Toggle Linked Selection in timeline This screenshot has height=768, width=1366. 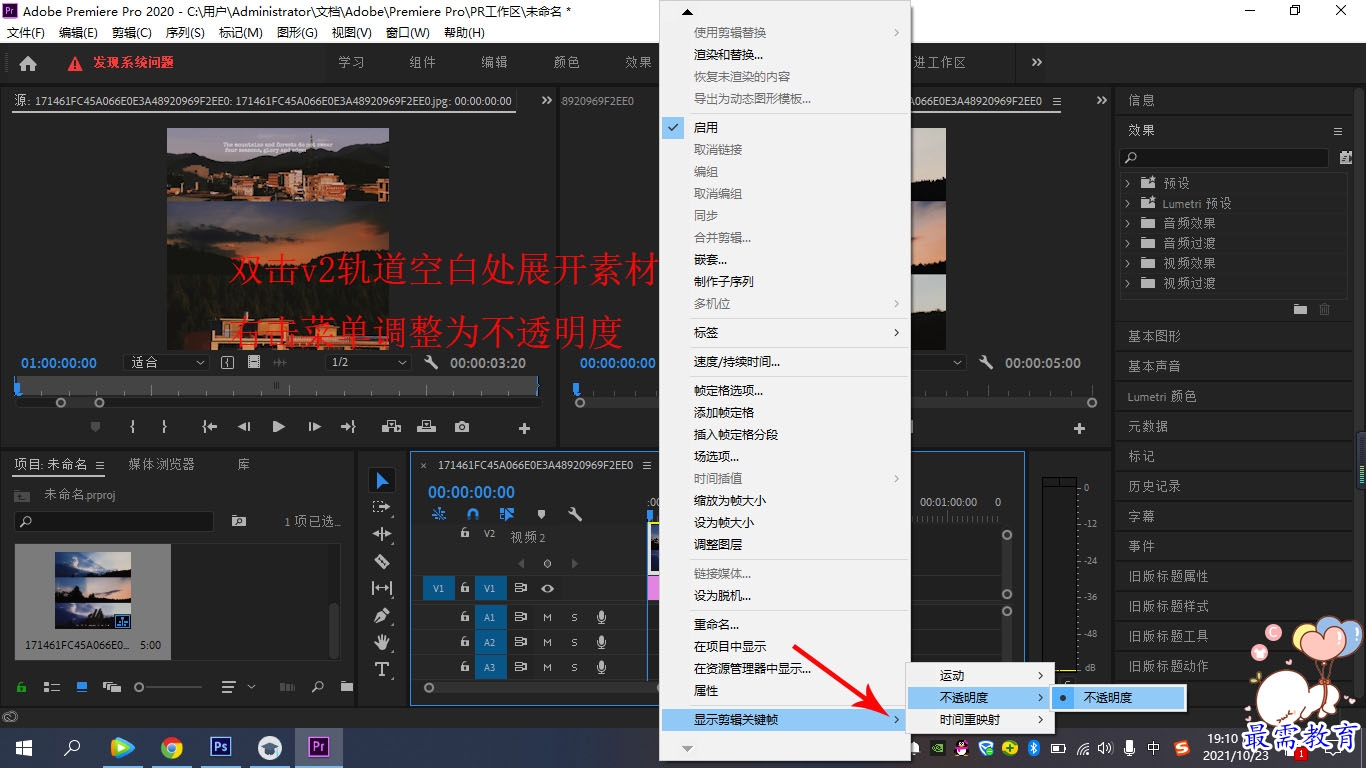click(507, 515)
